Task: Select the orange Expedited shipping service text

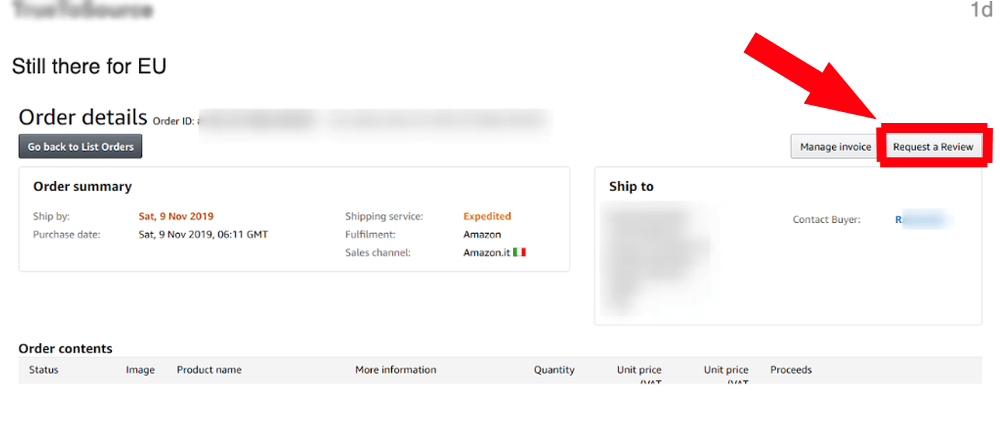Action: [x=487, y=216]
